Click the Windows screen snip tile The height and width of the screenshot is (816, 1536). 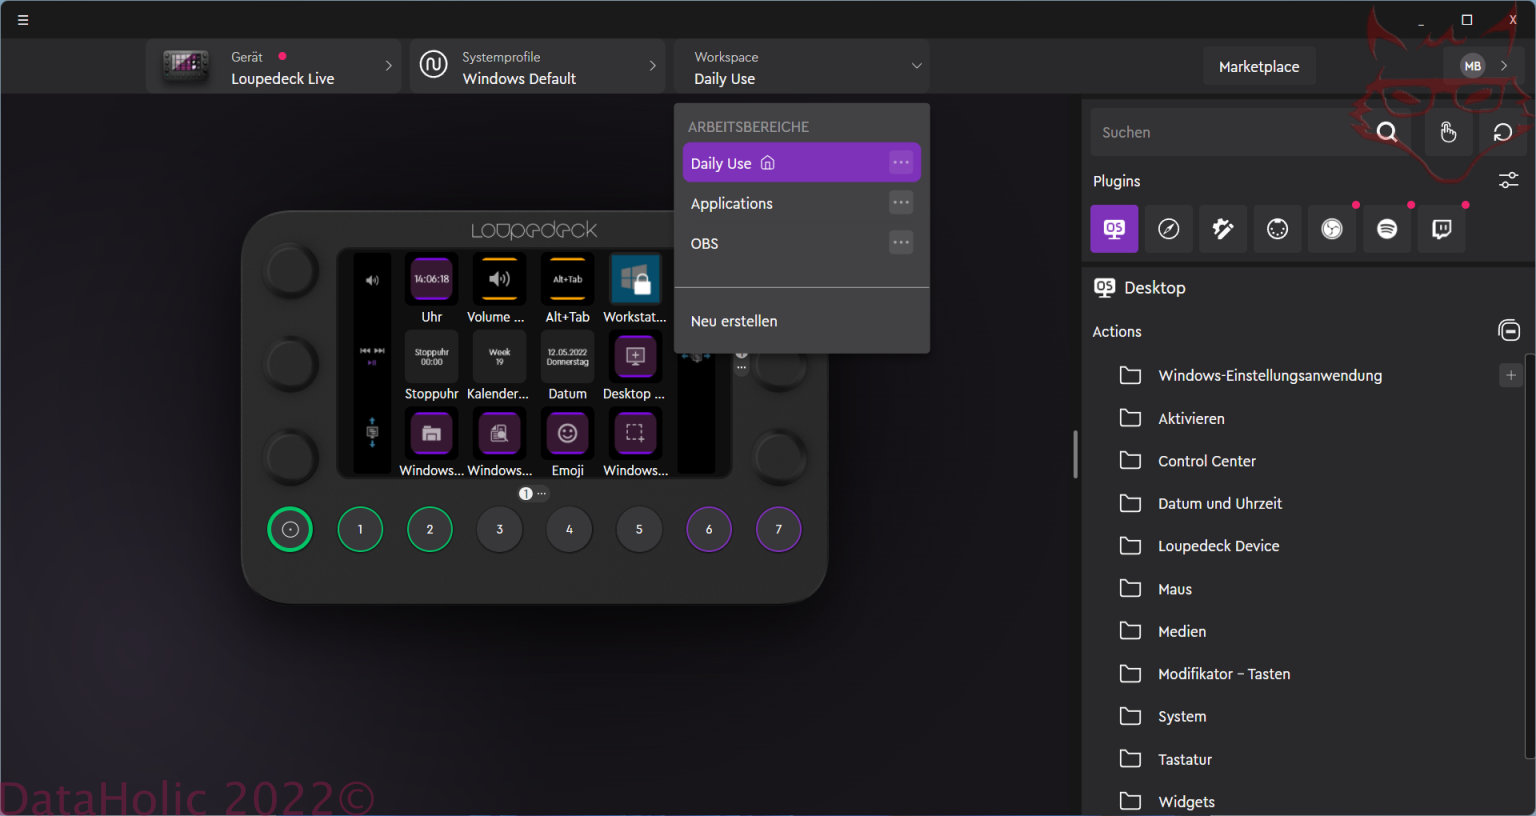pos(635,433)
